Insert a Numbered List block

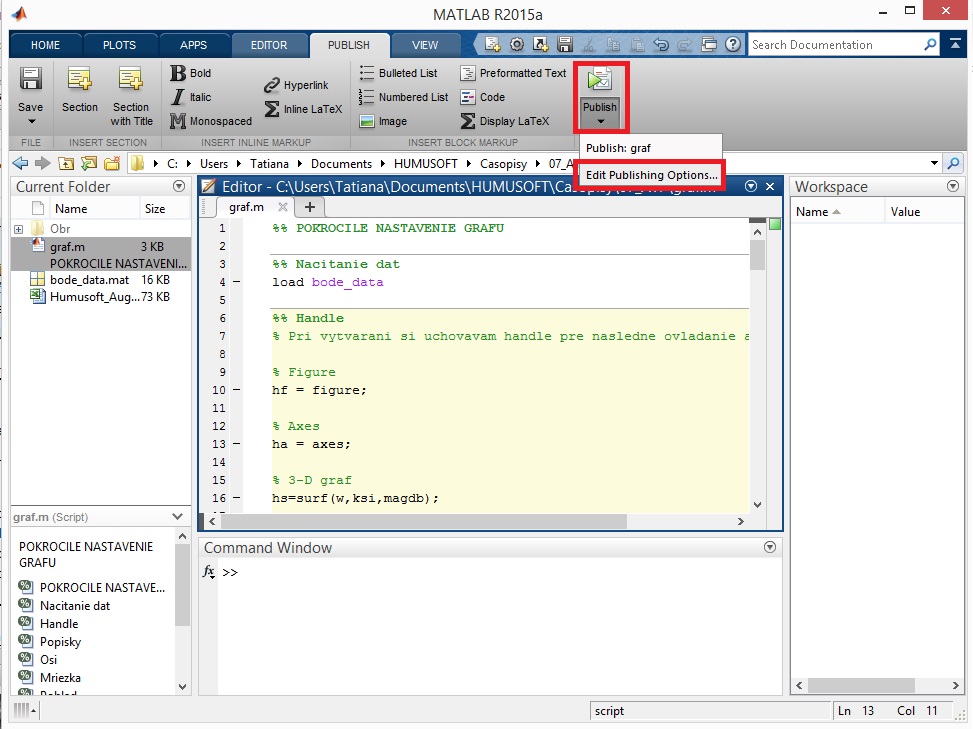(x=403, y=97)
